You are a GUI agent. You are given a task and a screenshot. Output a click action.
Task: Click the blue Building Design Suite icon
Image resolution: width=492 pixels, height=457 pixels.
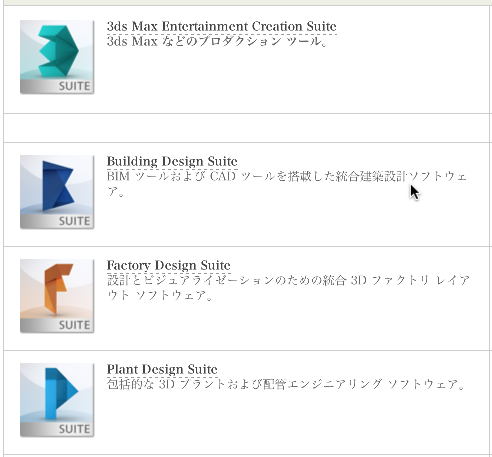(57, 192)
